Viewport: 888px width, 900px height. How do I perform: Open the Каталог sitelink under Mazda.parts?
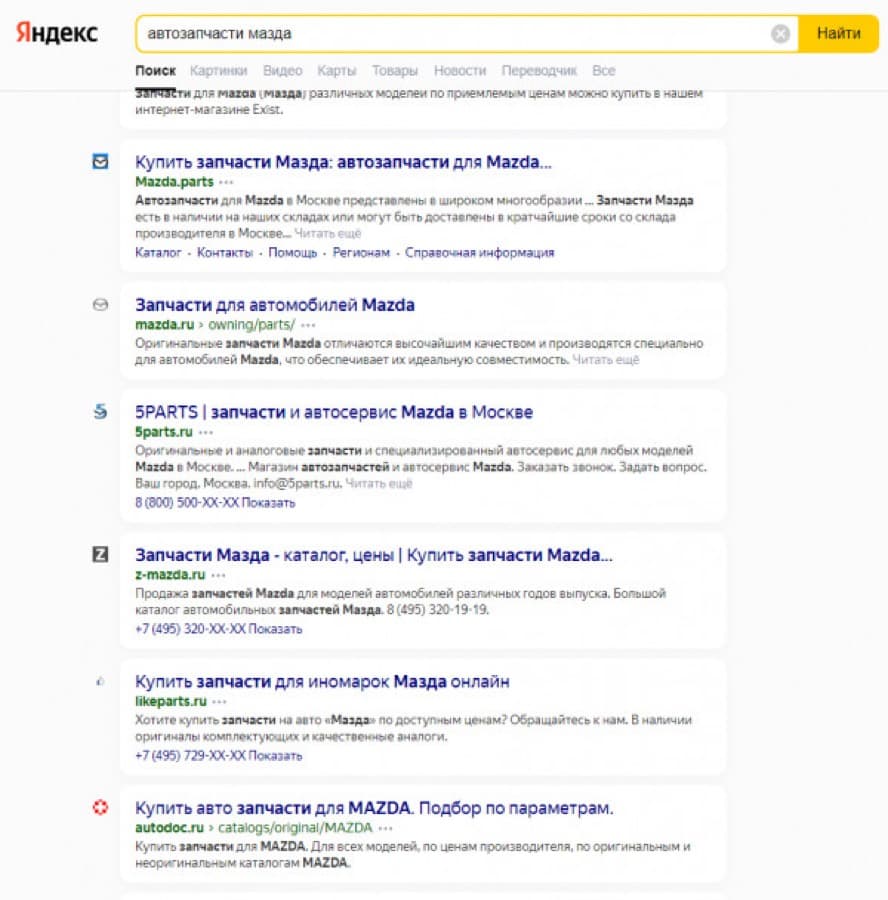click(158, 253)
